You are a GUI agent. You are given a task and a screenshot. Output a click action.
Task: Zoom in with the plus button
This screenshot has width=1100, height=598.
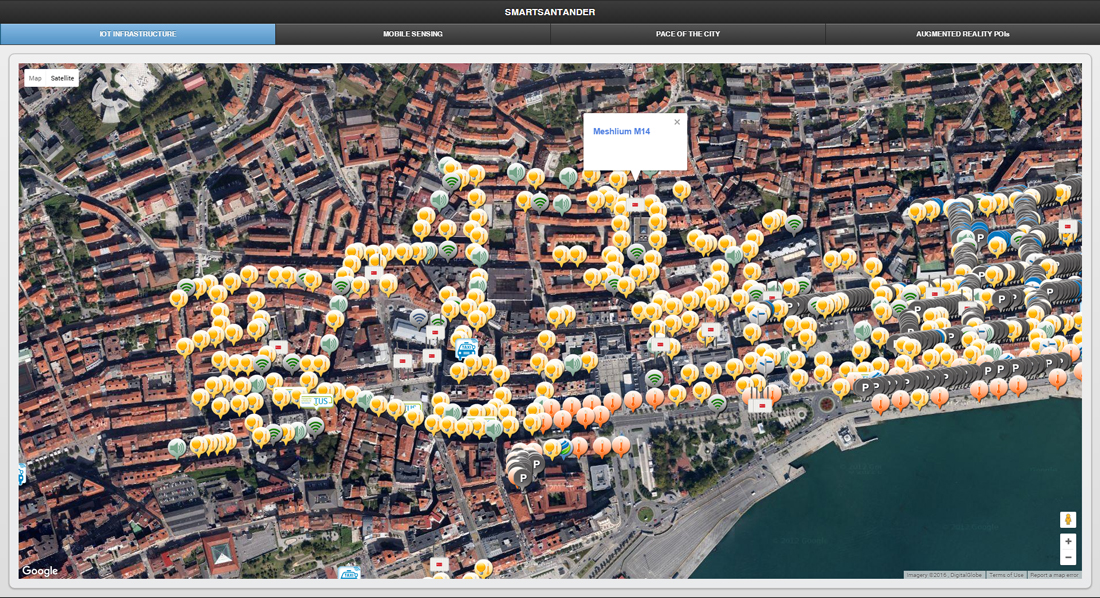[x=1068, y=541]
